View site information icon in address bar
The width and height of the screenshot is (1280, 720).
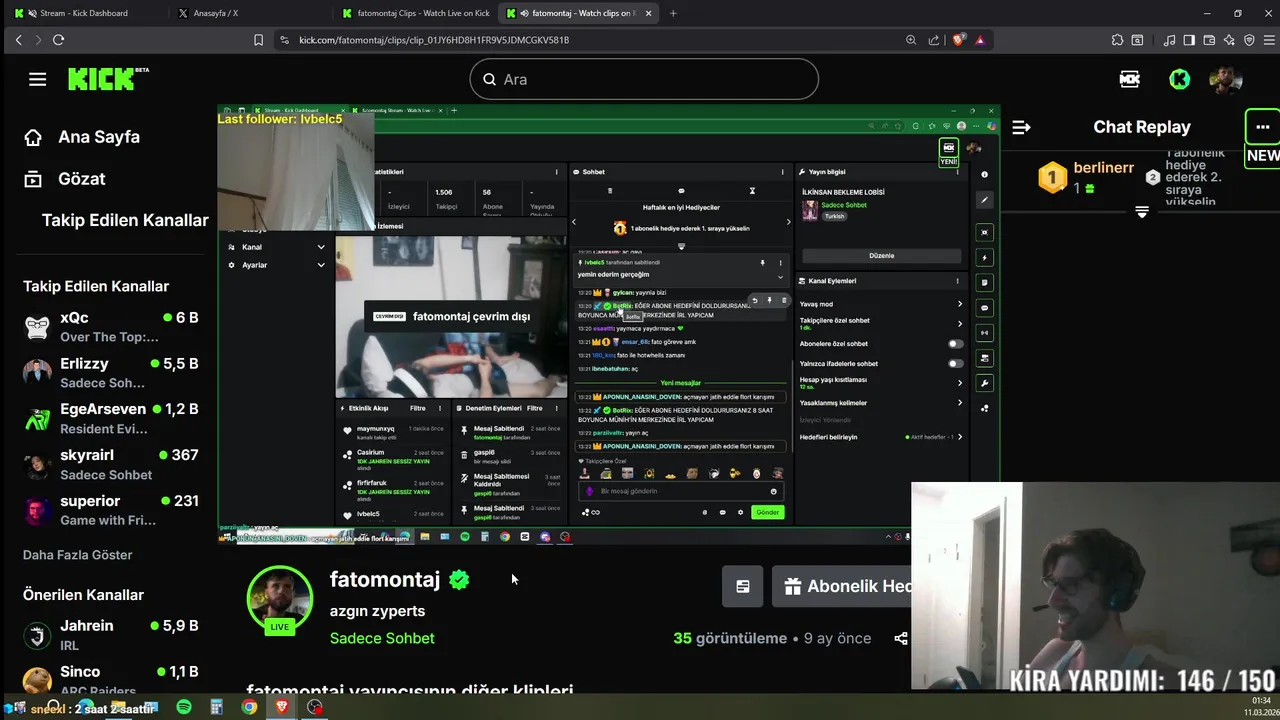[x=284, y=40]
